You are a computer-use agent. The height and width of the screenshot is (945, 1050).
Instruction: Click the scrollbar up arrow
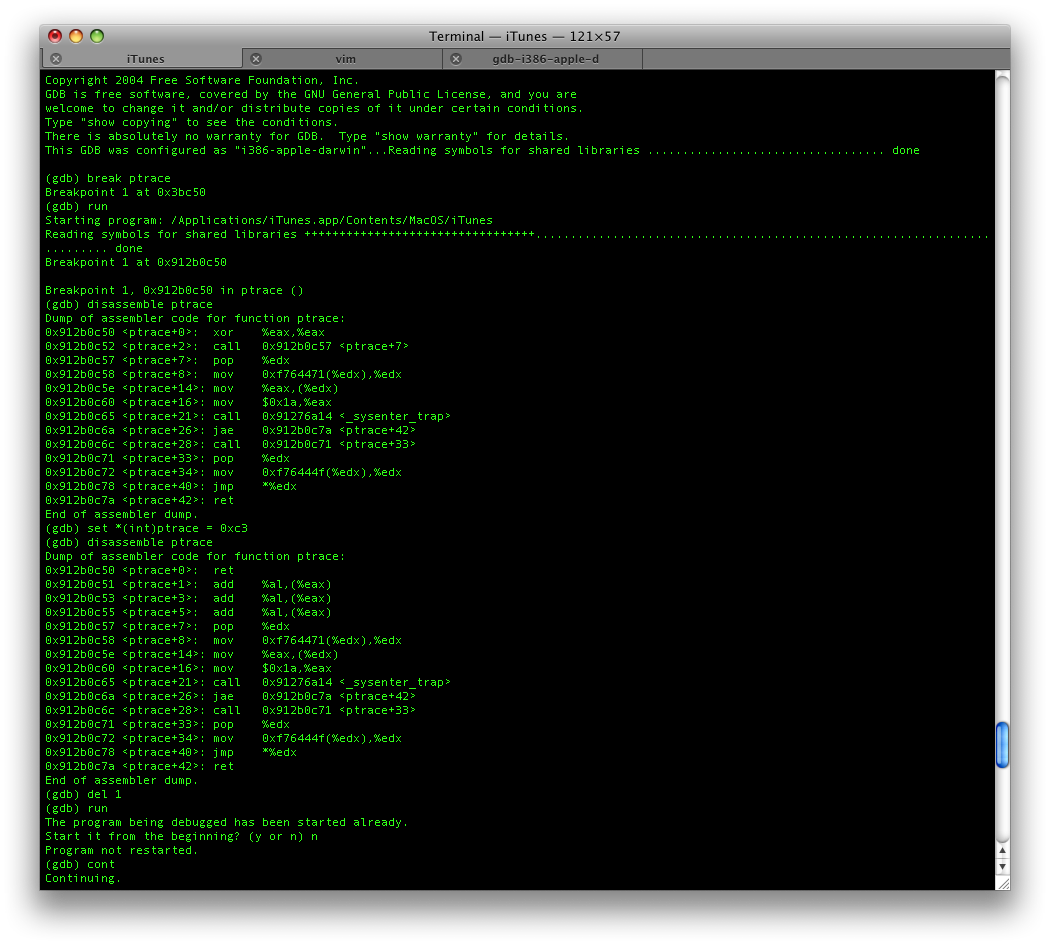click(x=1002, y=851)
